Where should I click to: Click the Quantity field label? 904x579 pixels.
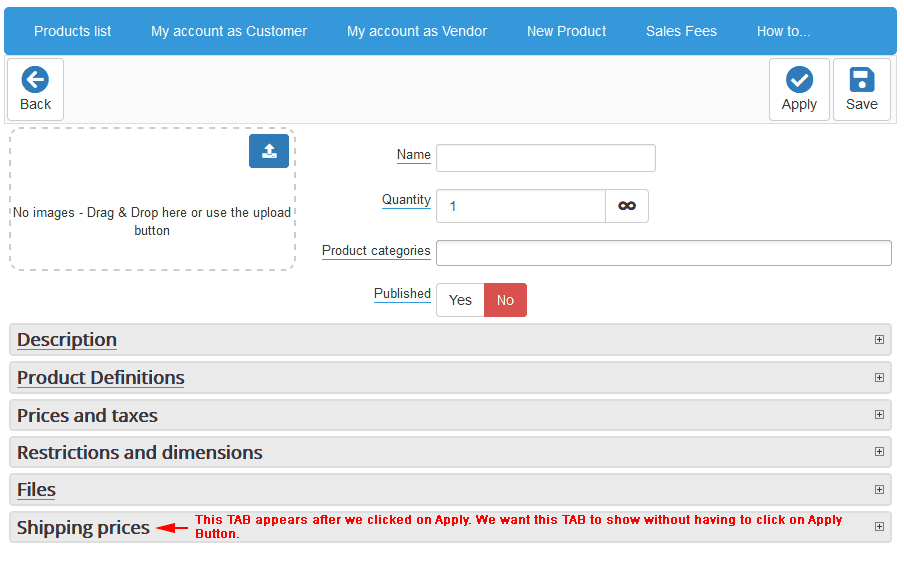(406, 200)
